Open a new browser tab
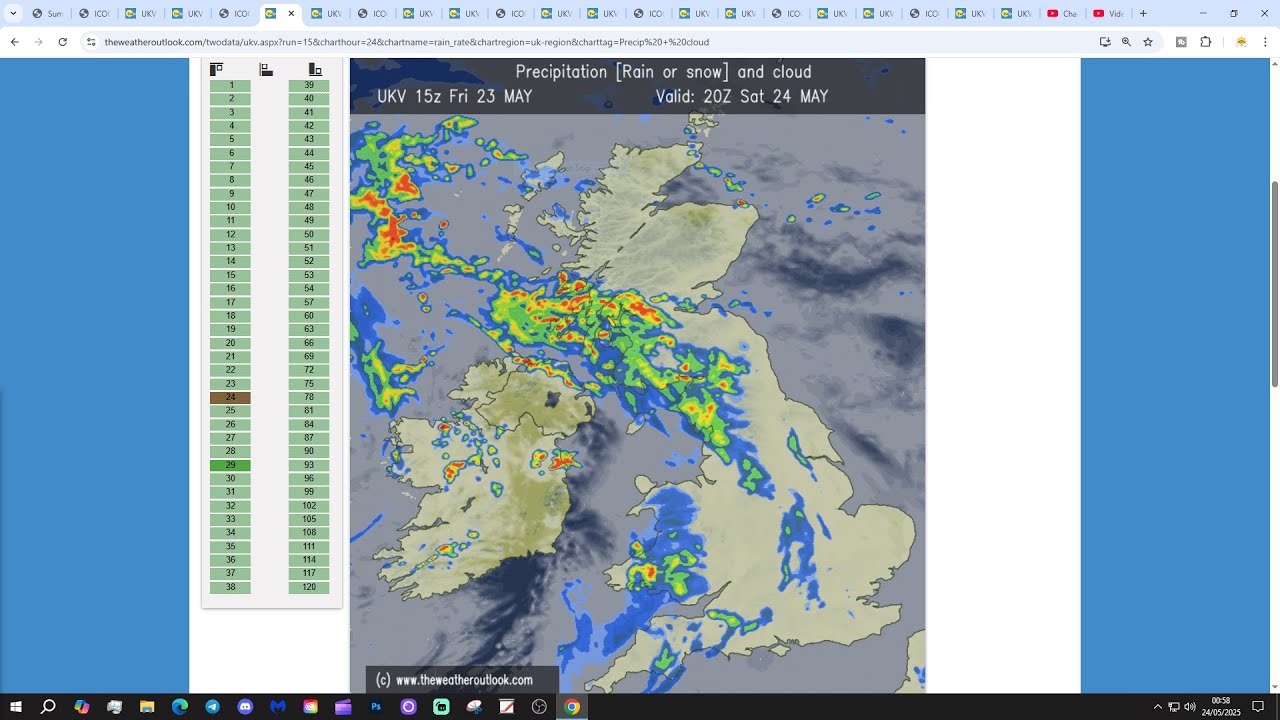Viewport: 1280px width, 720px height. pyautogui.click(x=1143, y=14)
